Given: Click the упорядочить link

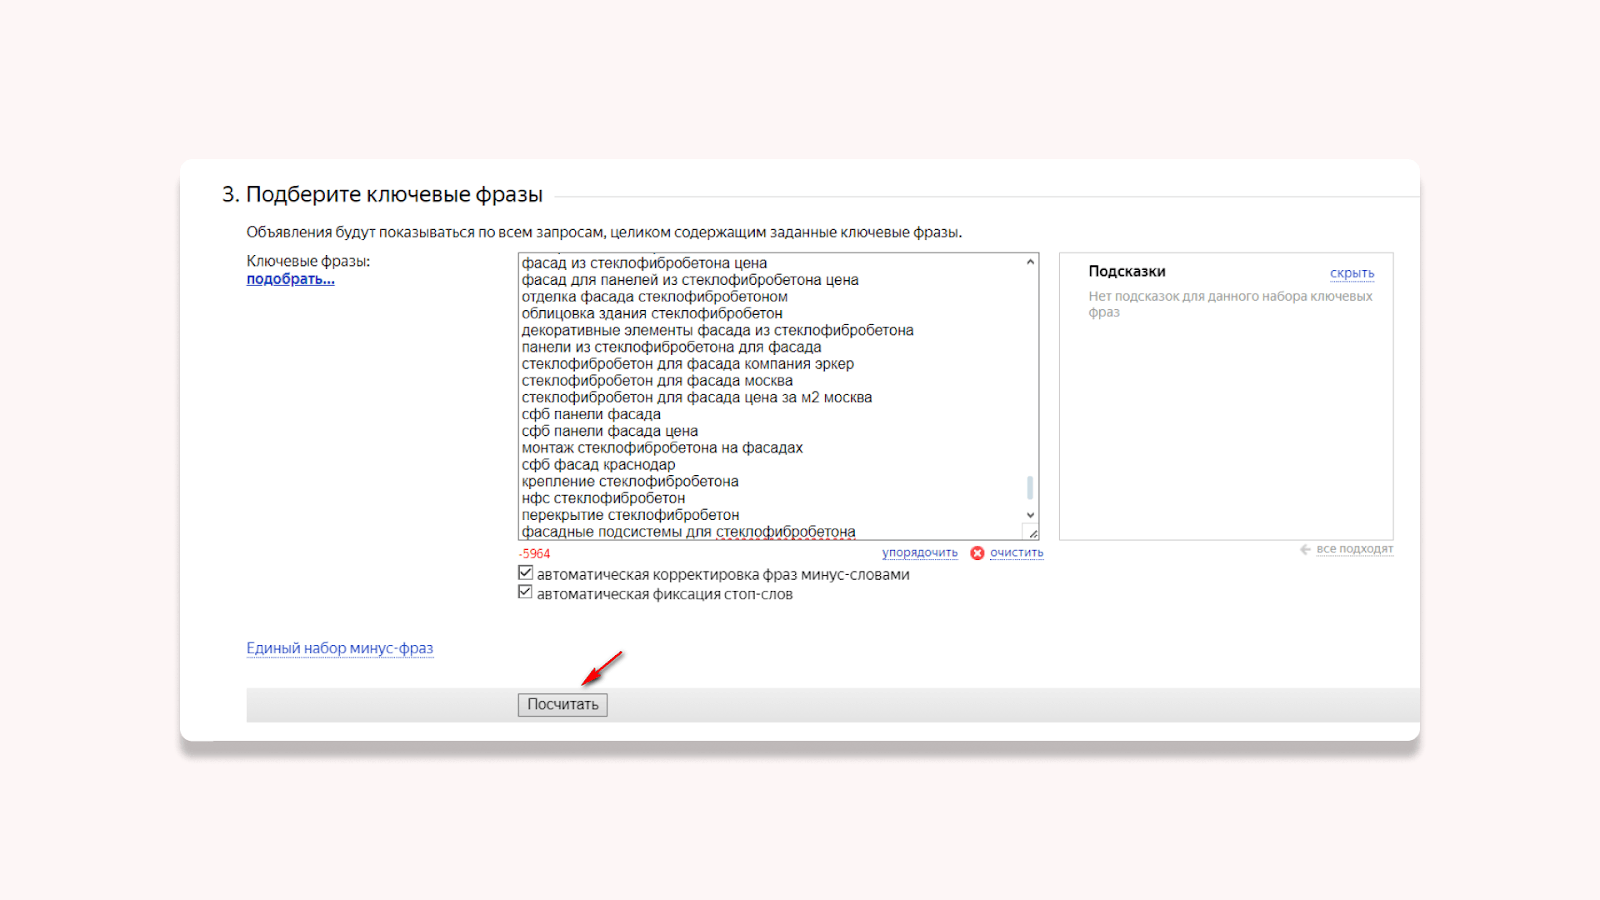Looking at the screenshot, I should pos(919,553).
